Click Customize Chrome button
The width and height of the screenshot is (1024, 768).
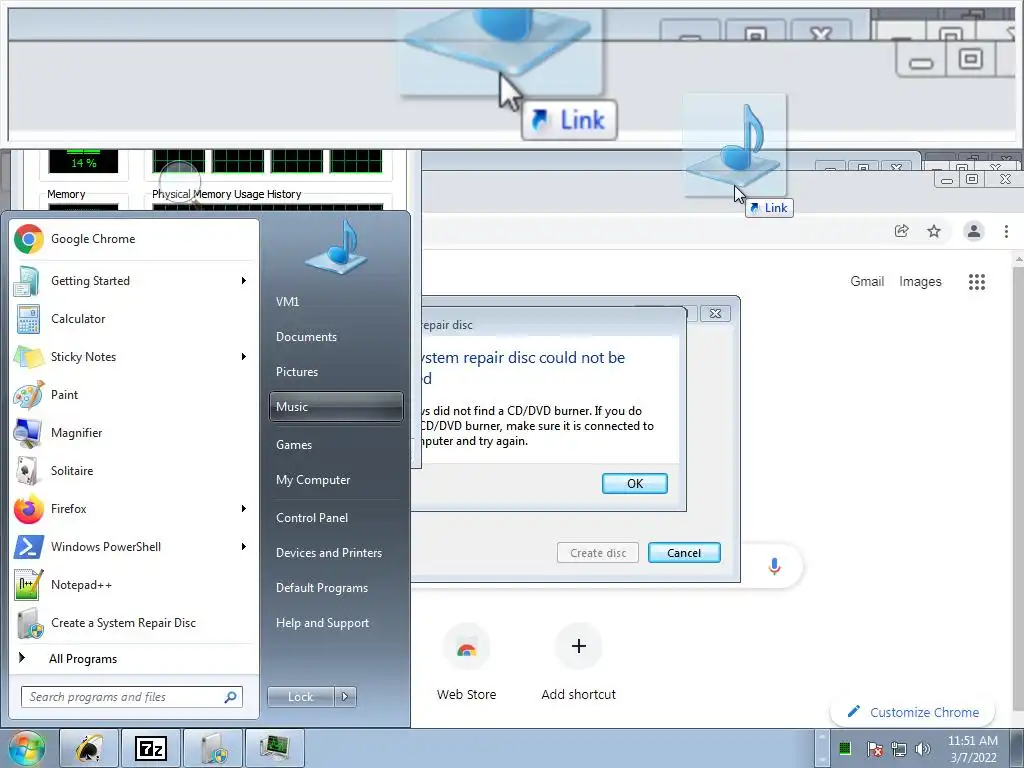pyautogui.click(x=912, y=712)
